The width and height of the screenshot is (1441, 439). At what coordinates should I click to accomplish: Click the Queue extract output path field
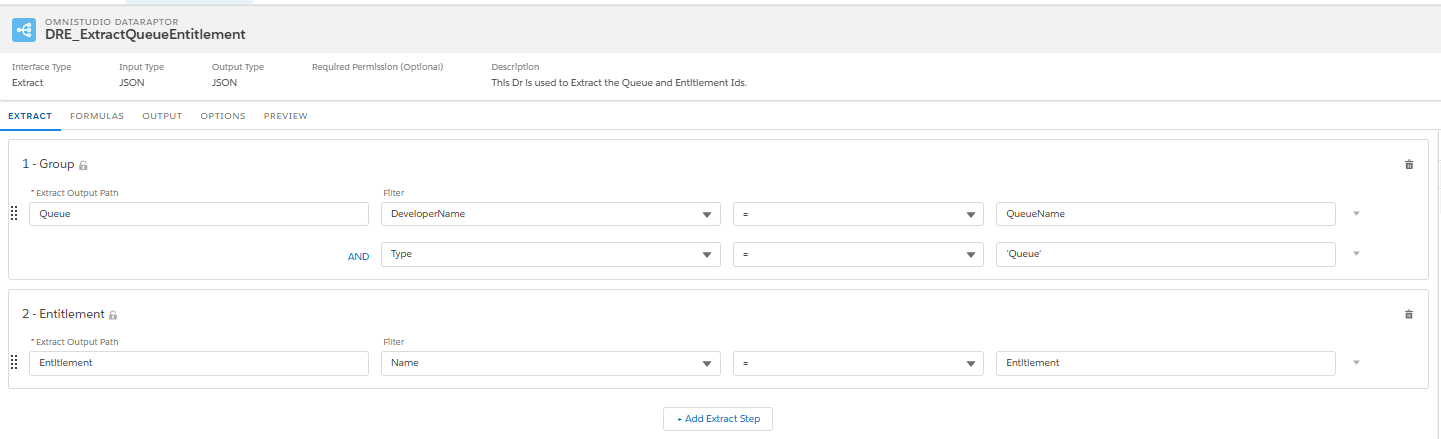[199, 214]
